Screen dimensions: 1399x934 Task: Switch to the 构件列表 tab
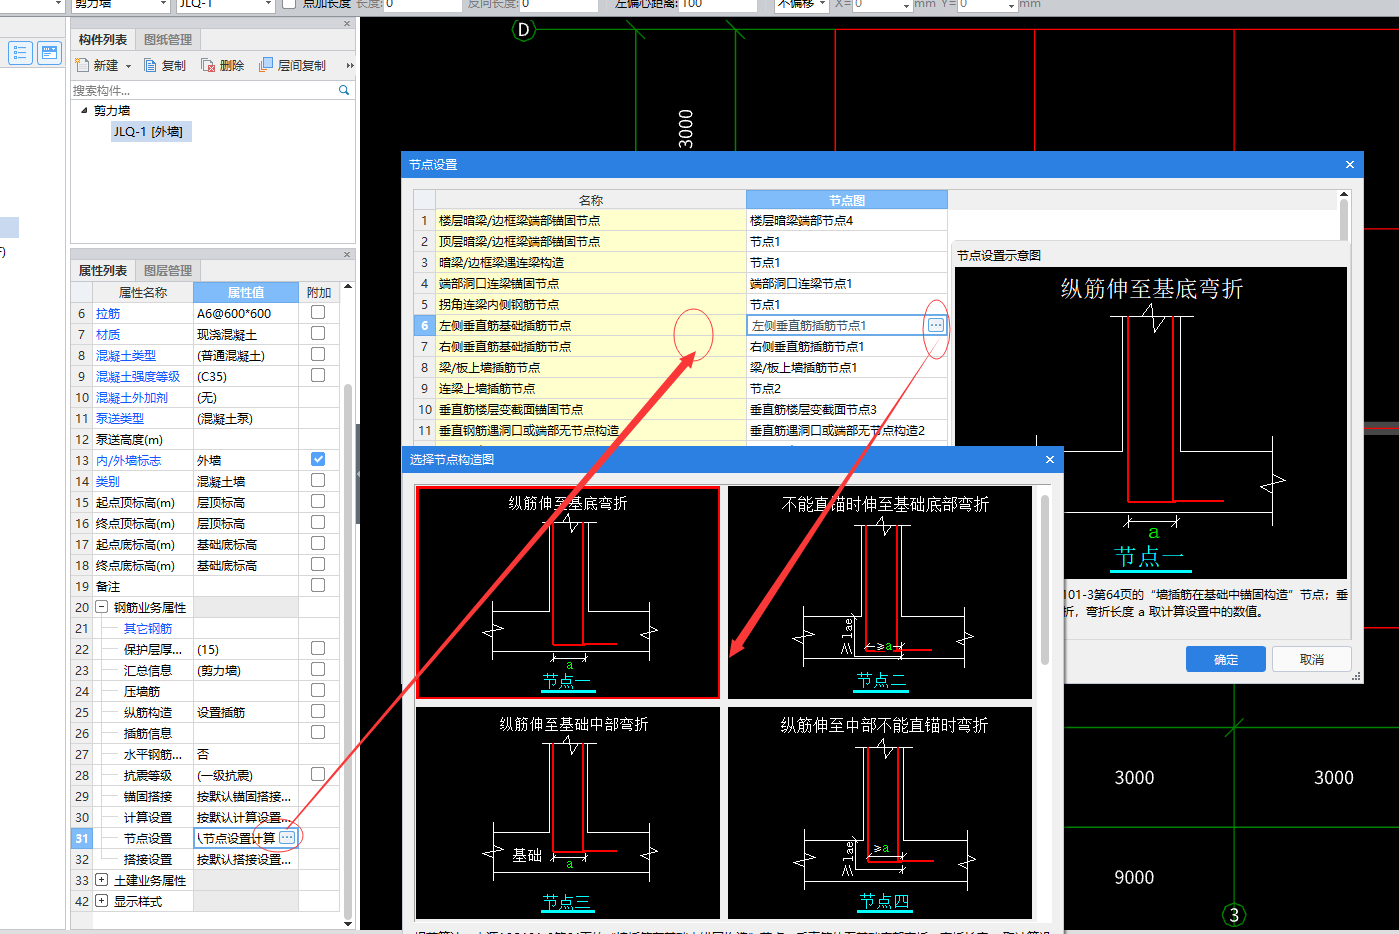[x=103, y=40]
